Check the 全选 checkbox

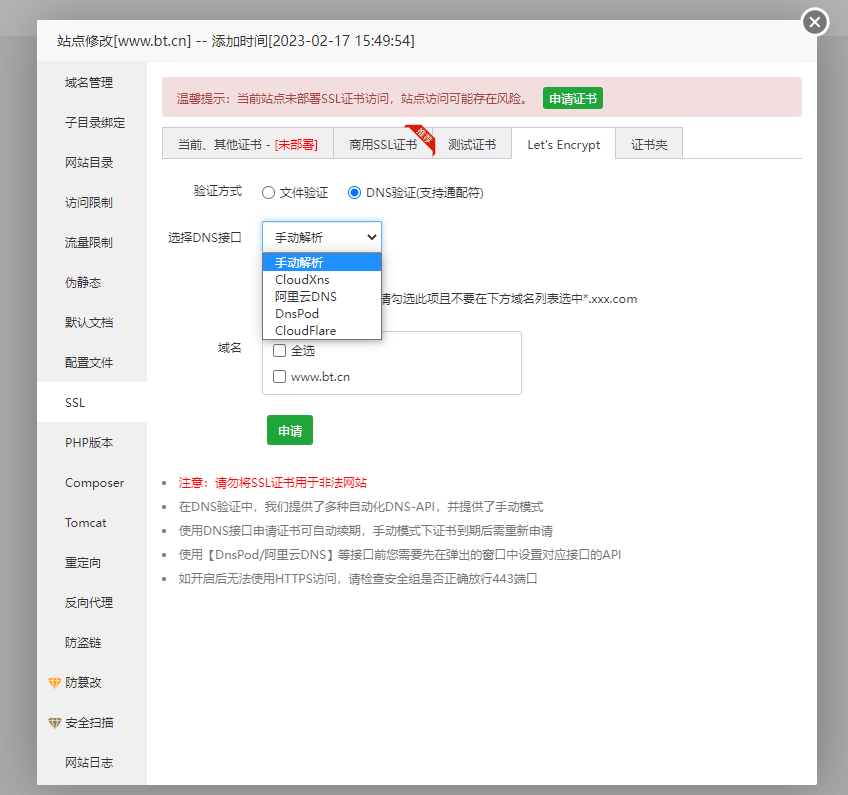[280, 351]
